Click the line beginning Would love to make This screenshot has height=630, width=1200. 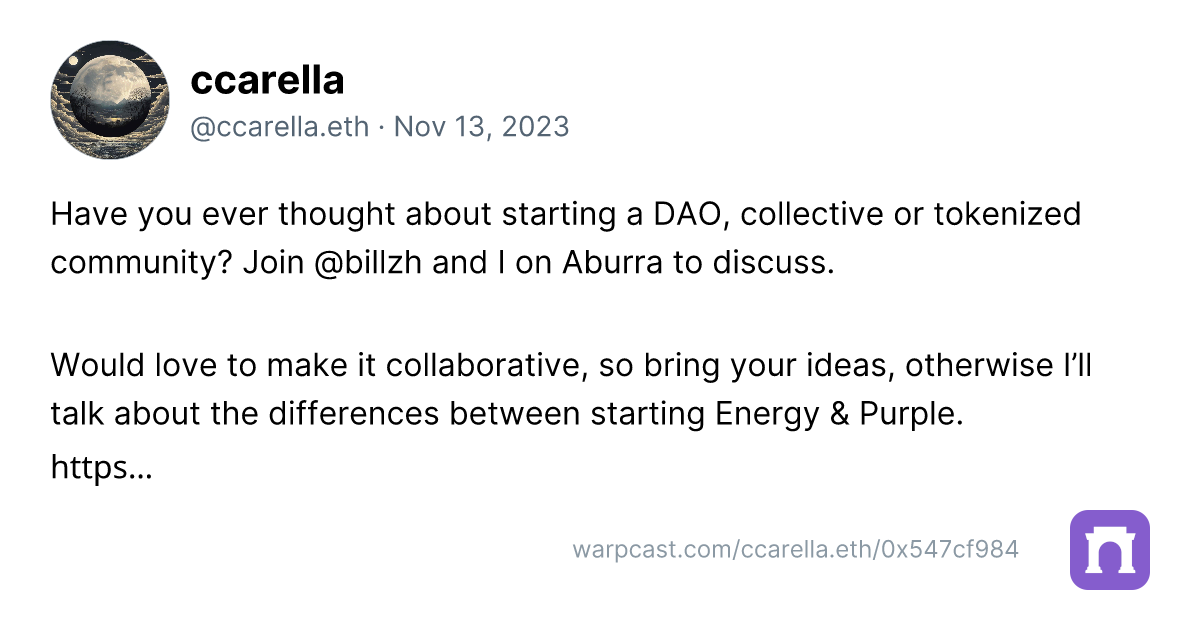pos(571,365)
